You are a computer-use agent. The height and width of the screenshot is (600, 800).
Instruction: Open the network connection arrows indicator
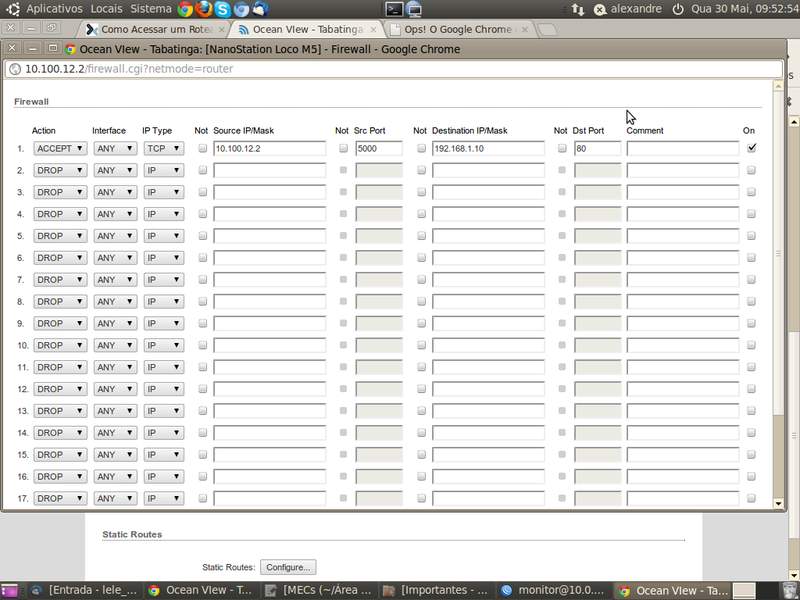tap(578, 9)
